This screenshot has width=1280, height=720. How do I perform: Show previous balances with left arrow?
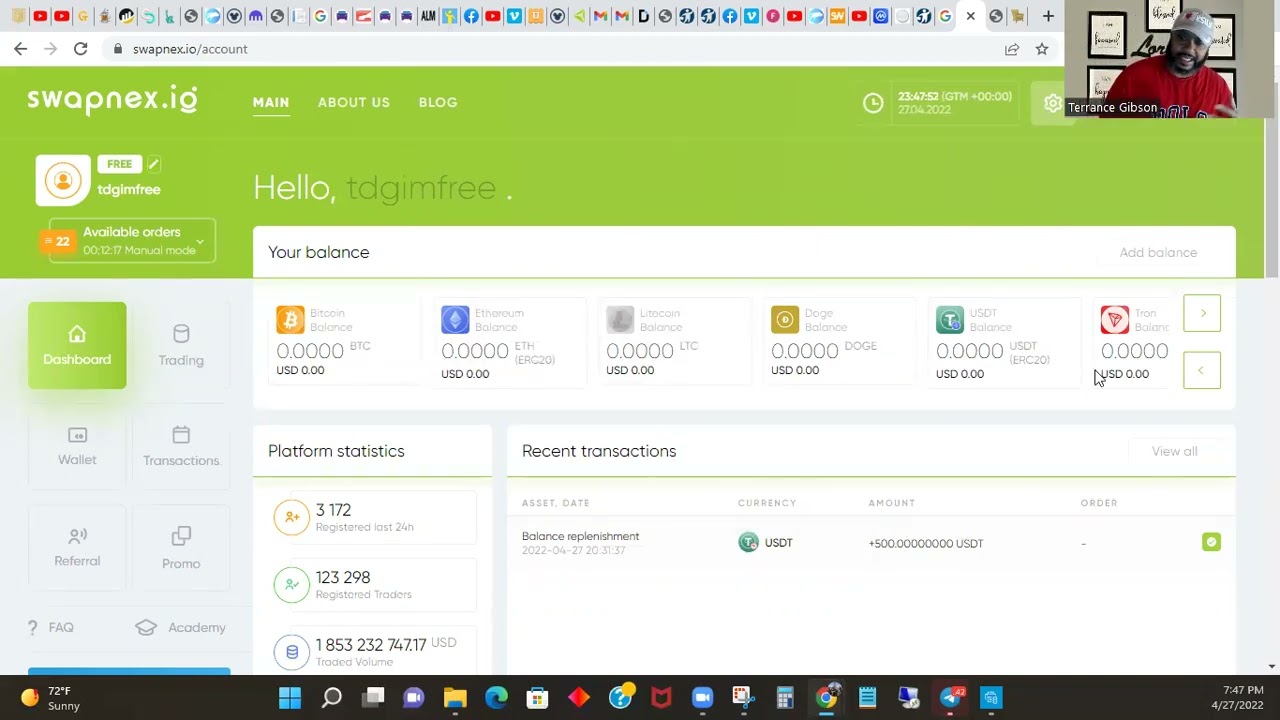[1202, 370]
